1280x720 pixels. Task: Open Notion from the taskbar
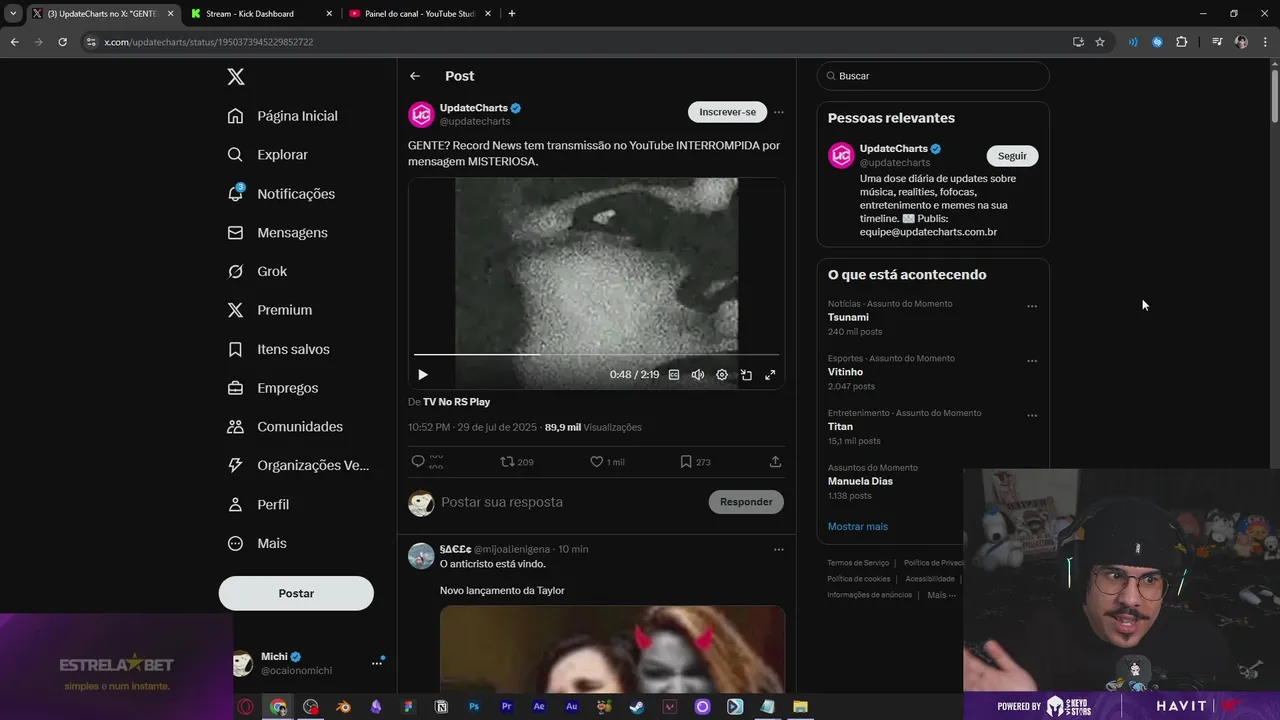click(x=441, y=706)
